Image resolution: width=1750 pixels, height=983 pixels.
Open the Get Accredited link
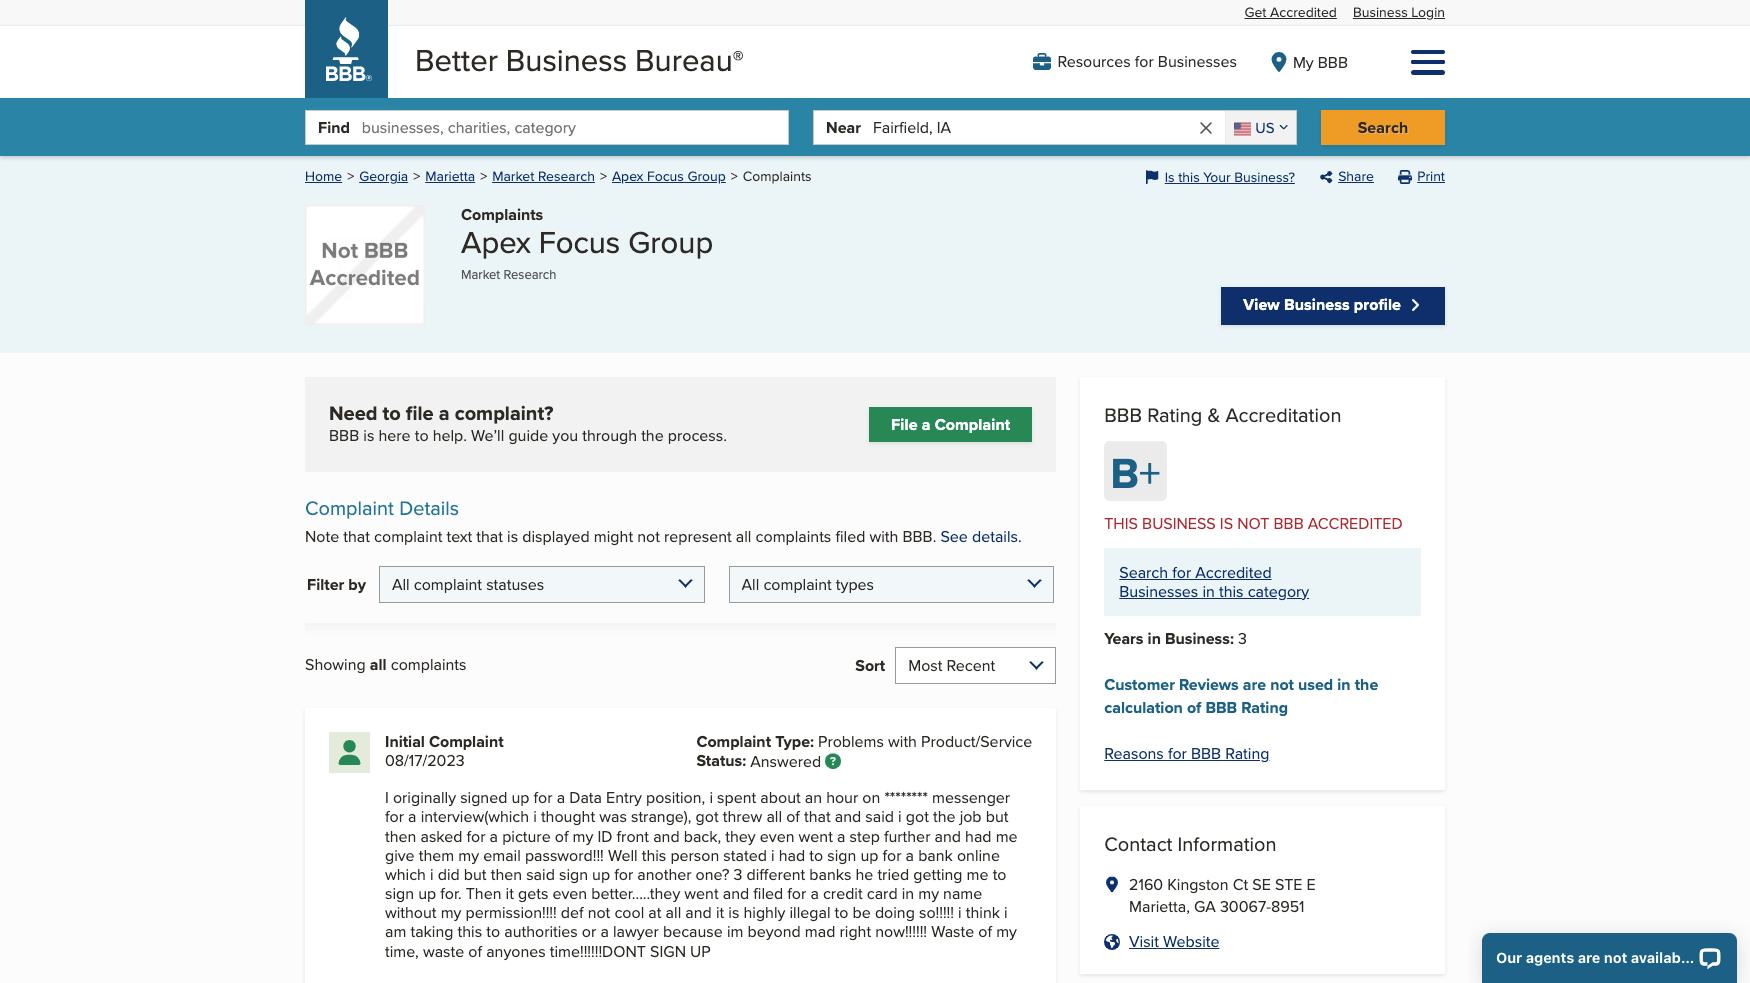[x=1290, y=13]
